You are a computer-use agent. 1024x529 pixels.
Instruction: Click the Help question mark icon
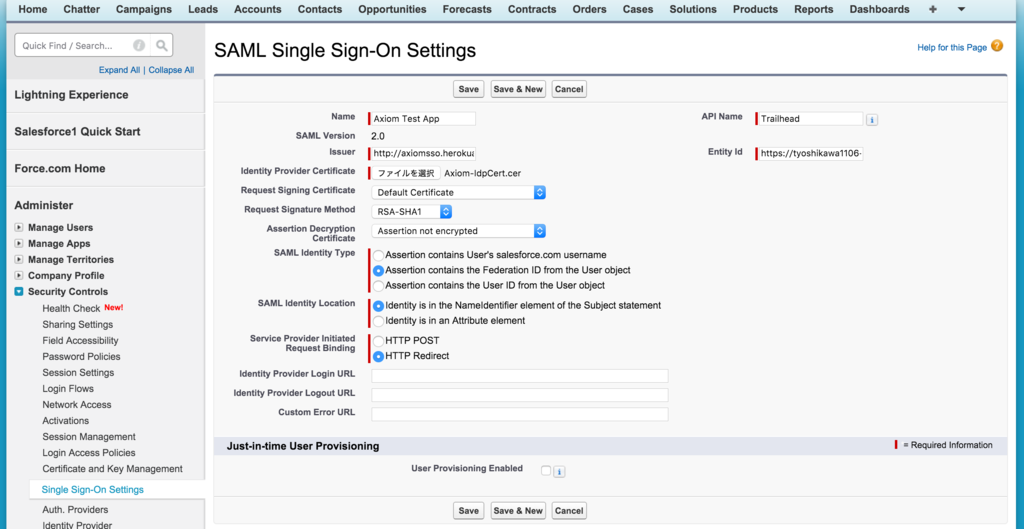(x=997, y=46)
